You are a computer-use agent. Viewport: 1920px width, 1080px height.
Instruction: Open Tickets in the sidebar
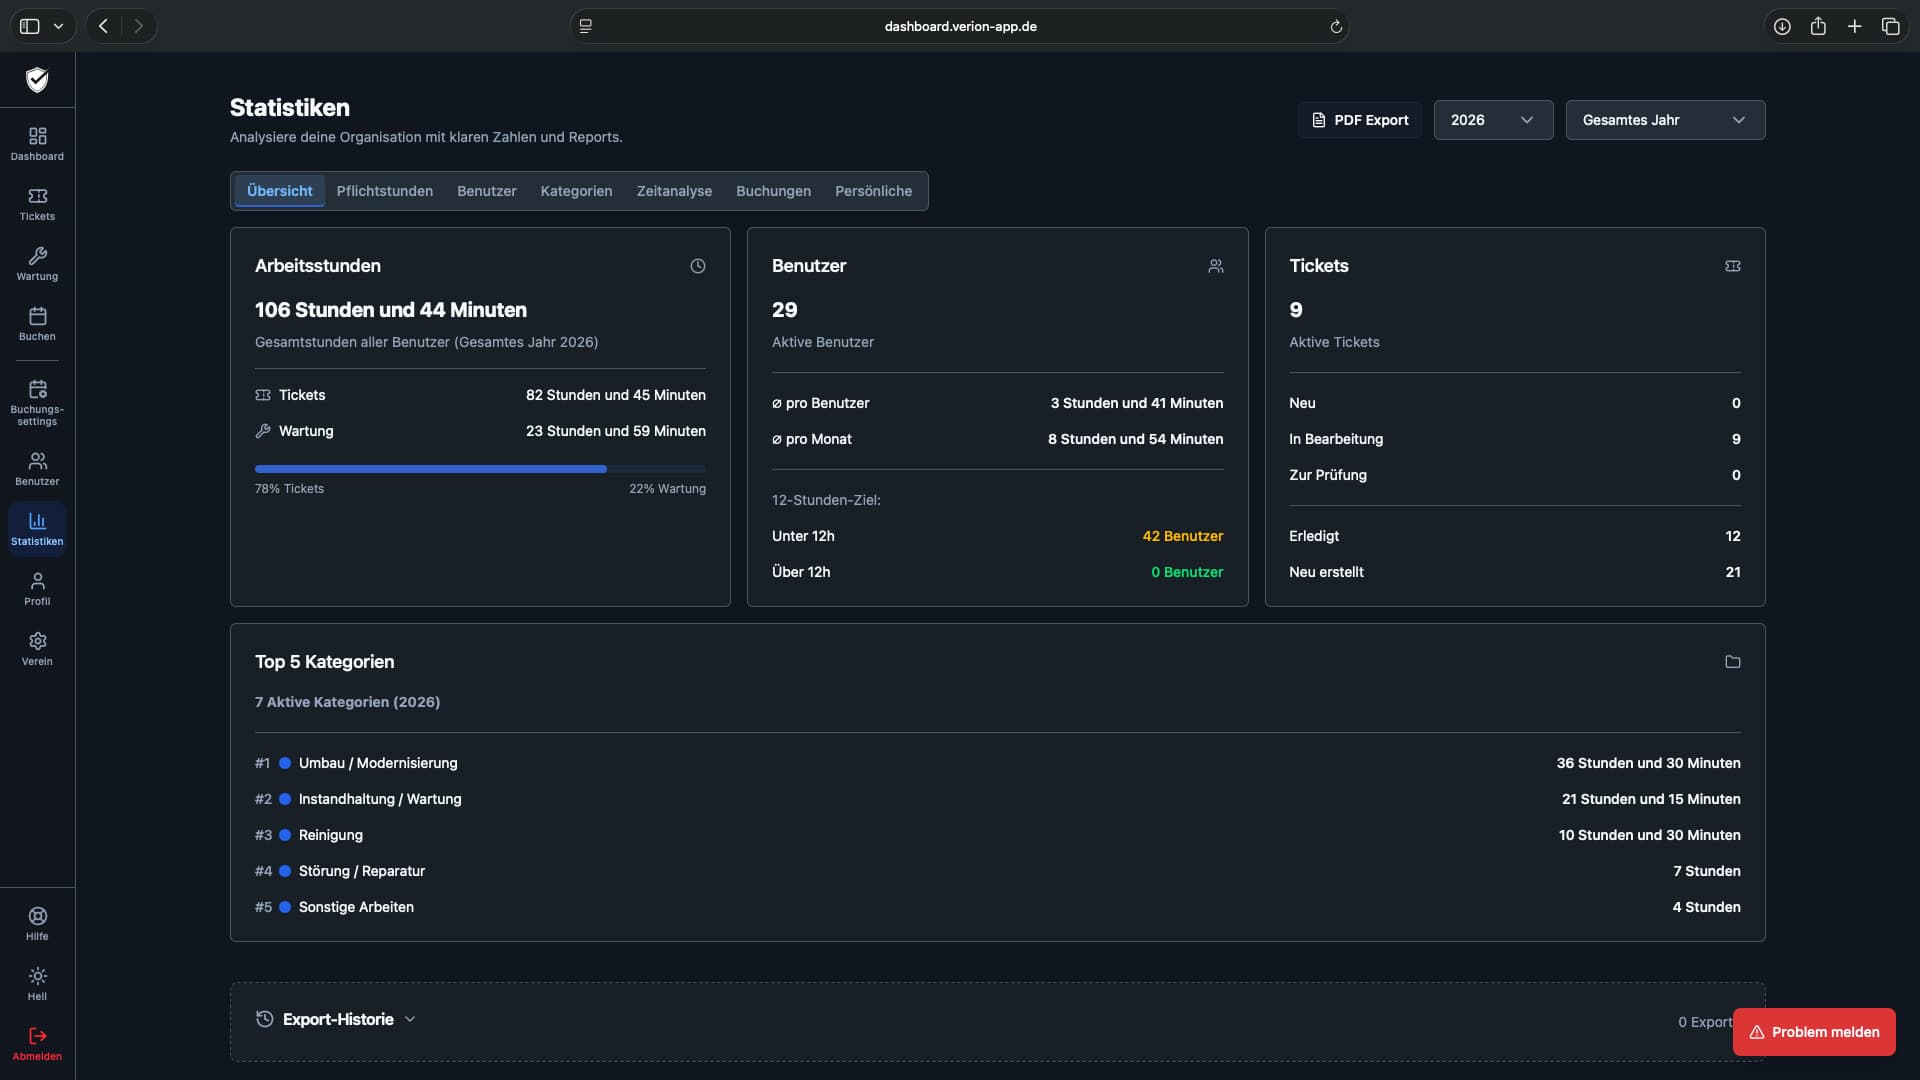(x=37, y=204)
